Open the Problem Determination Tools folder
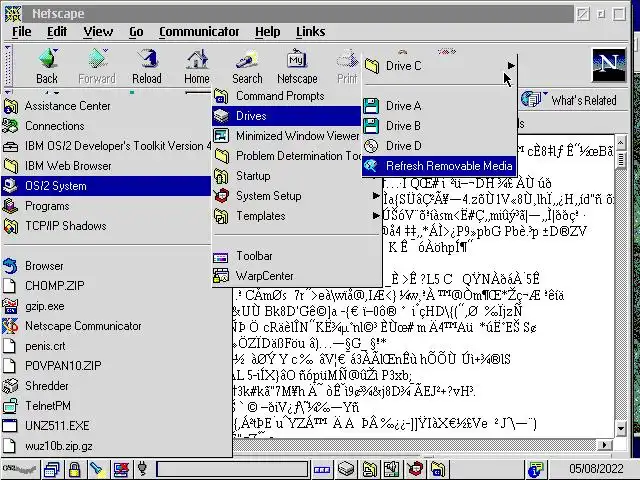 [x=287, y=156]
